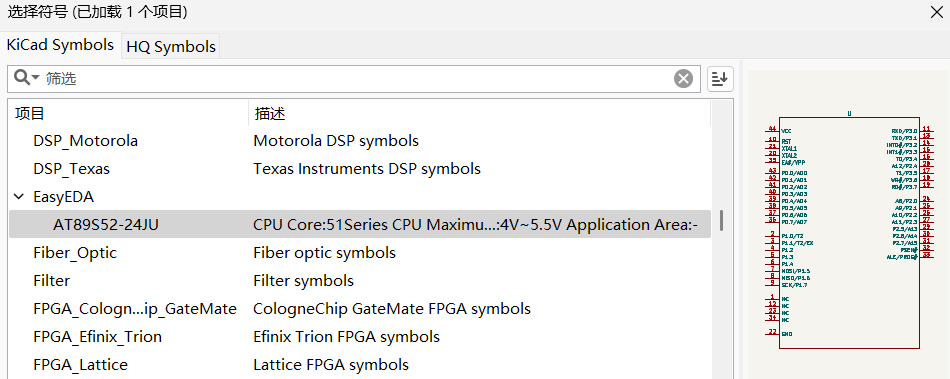
Task: Switch to the HQ Symbols tab
Action: click(x=171, y=47)
